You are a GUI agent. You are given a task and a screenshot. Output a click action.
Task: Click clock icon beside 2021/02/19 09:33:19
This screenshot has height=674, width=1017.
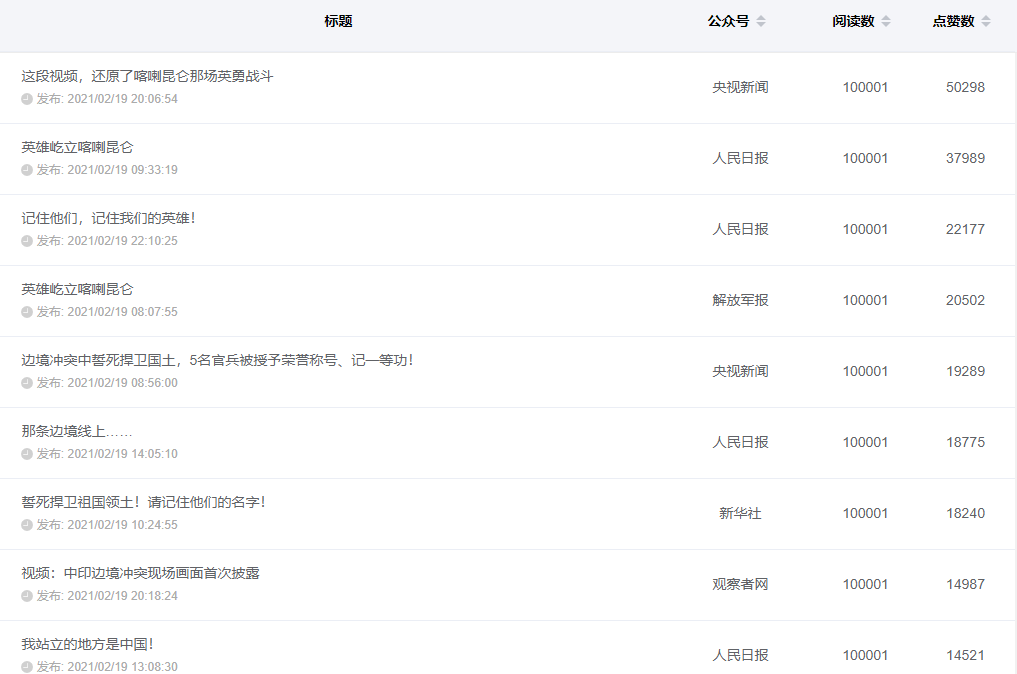coord(27,170)
